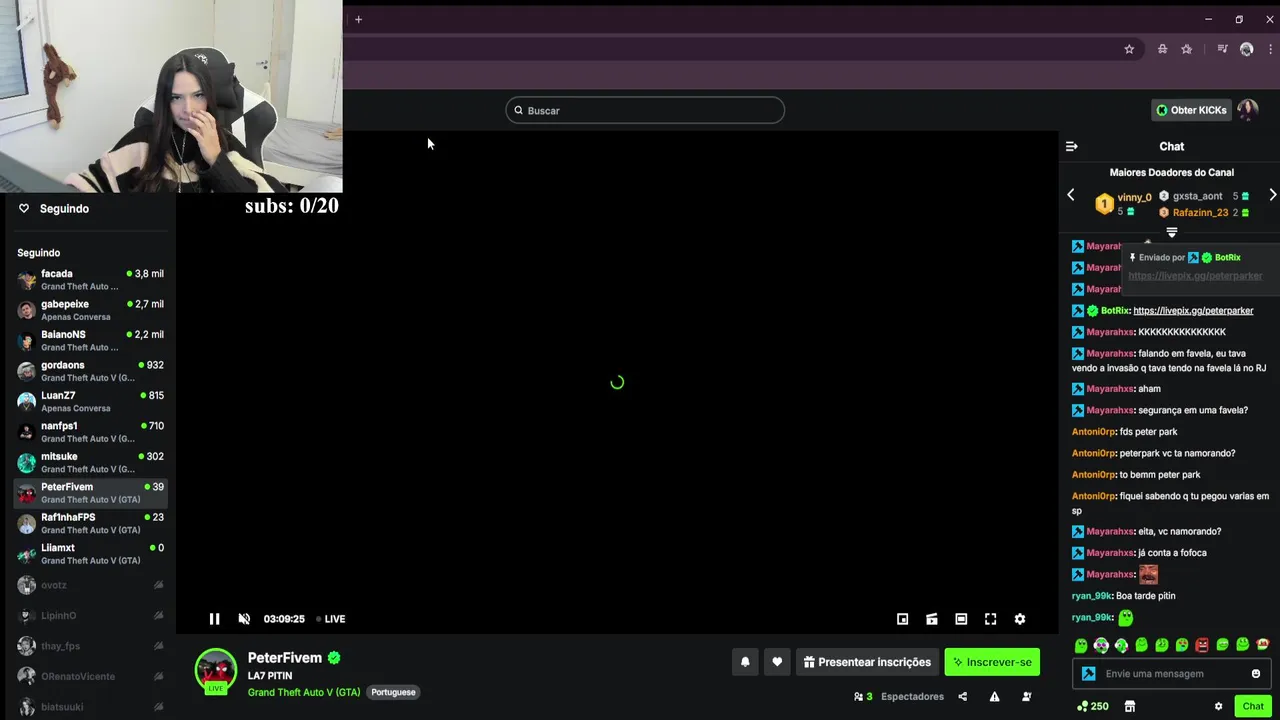Click donor Rafazinn_23 in leaderboard
Image resolution: width=1280 pixels, height=720 pixels.
(1200, 213)
